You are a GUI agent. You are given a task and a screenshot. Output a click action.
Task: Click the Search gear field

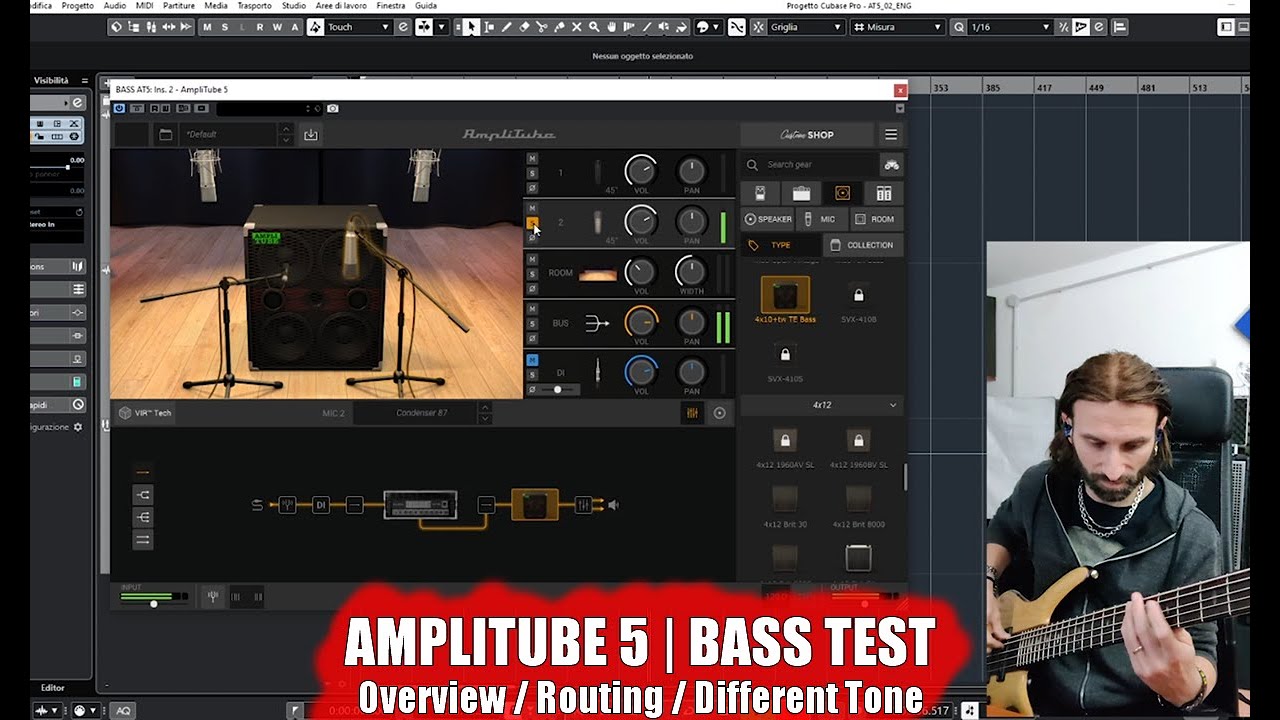pyautogui.click(x=810, y=164)
